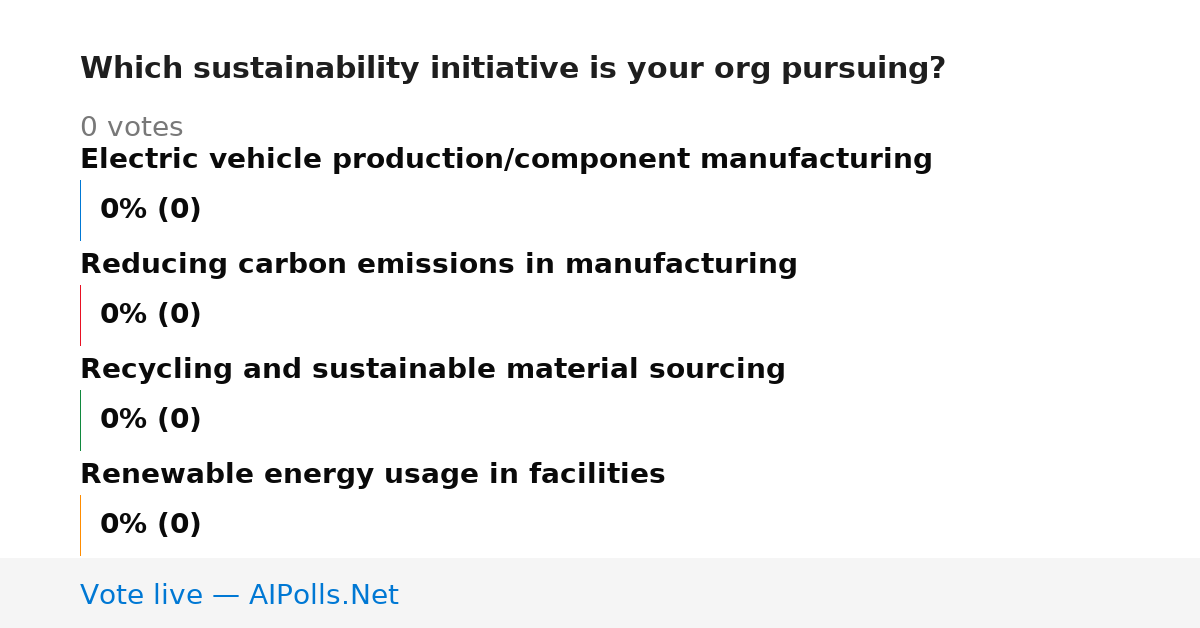Click the green result bar for Recycling
The image size is (1200, 628).
(x=80, y=420)
